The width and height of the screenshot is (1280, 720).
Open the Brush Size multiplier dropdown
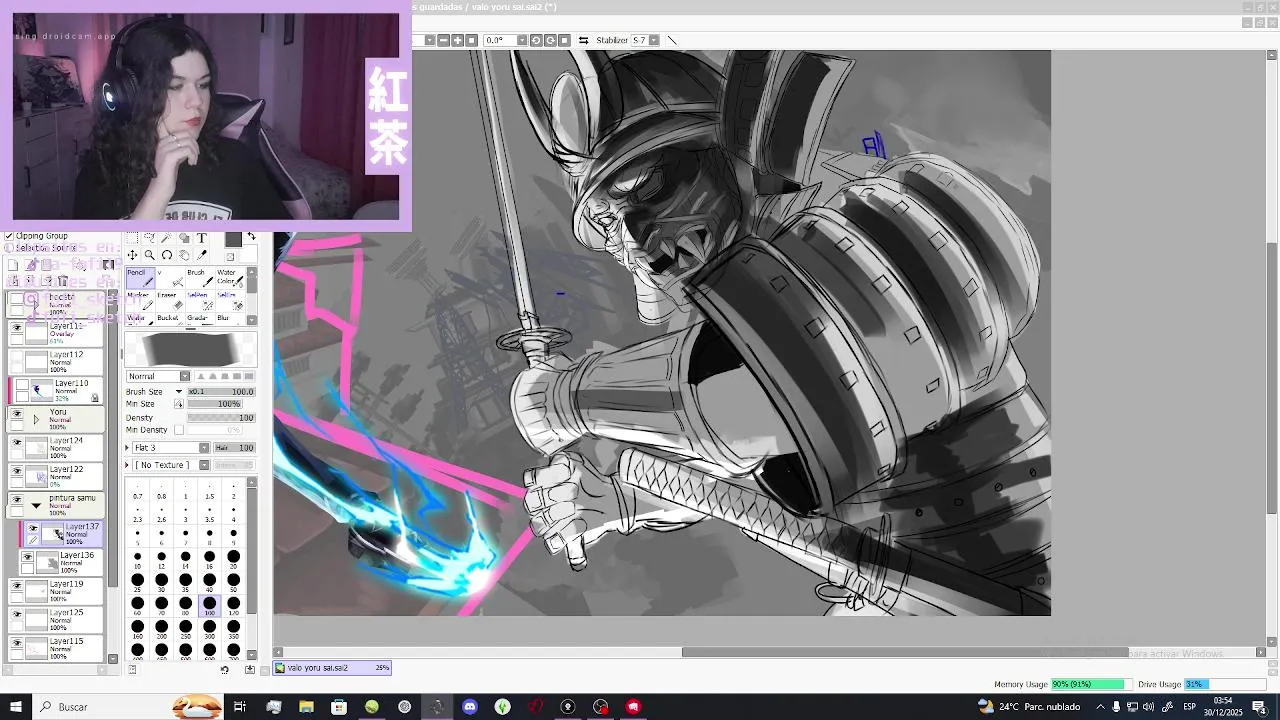179,392
